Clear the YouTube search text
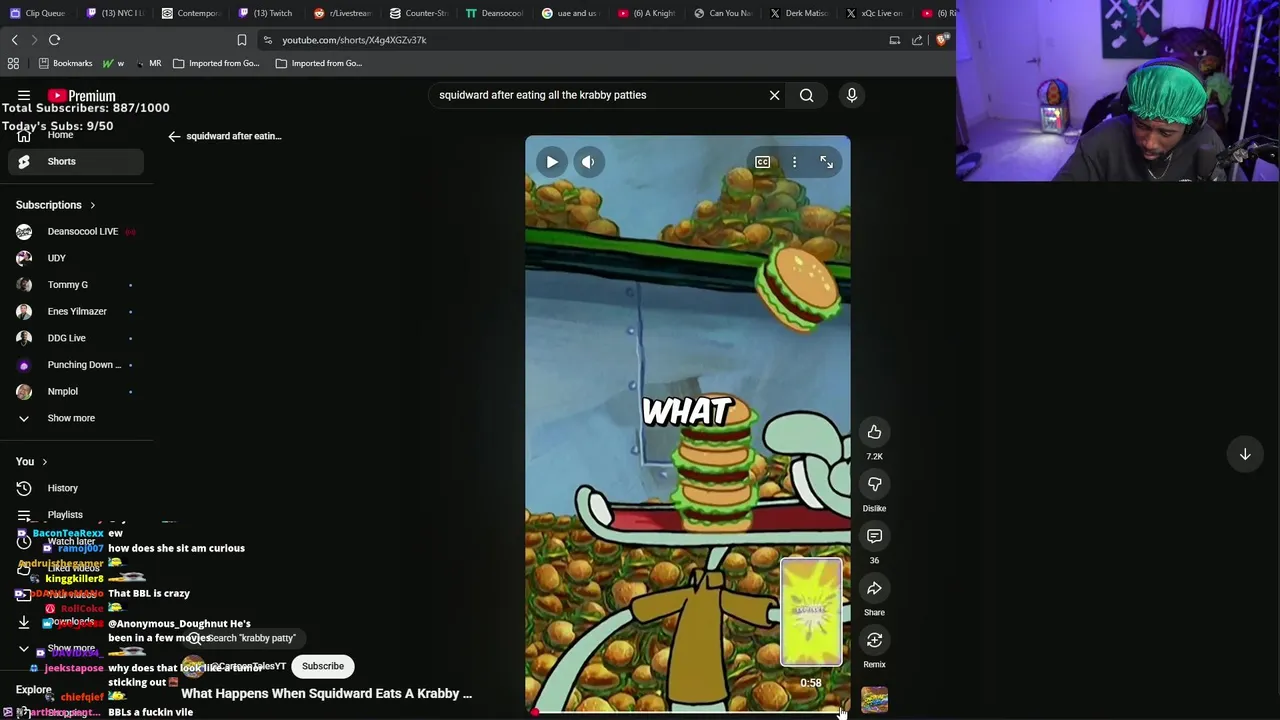1280x720 pixels. tap(774, 95)
